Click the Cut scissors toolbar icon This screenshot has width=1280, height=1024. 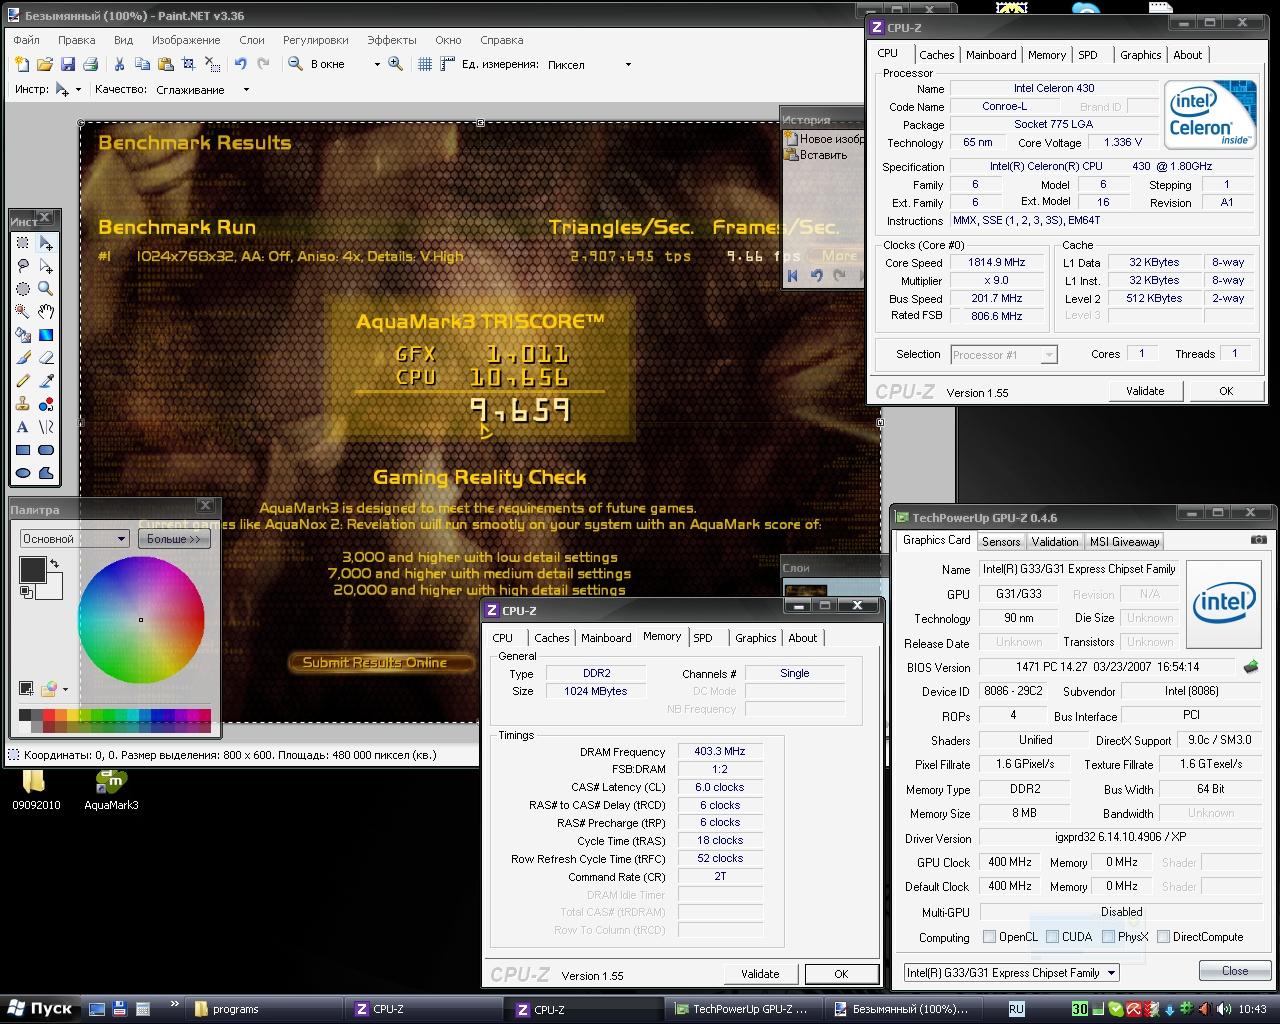(119, 64)
